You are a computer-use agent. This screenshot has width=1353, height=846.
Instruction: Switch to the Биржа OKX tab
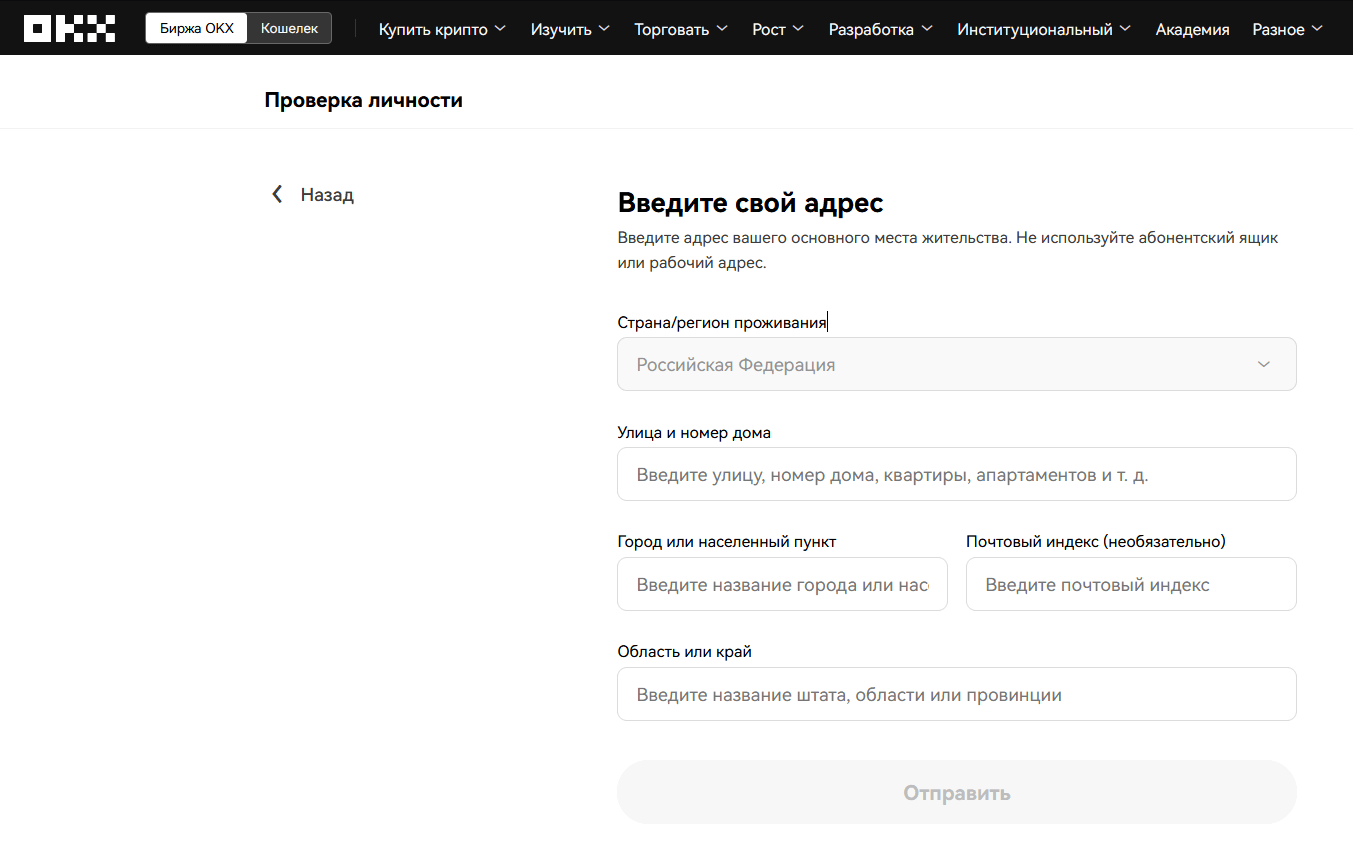tap(197, 28)
